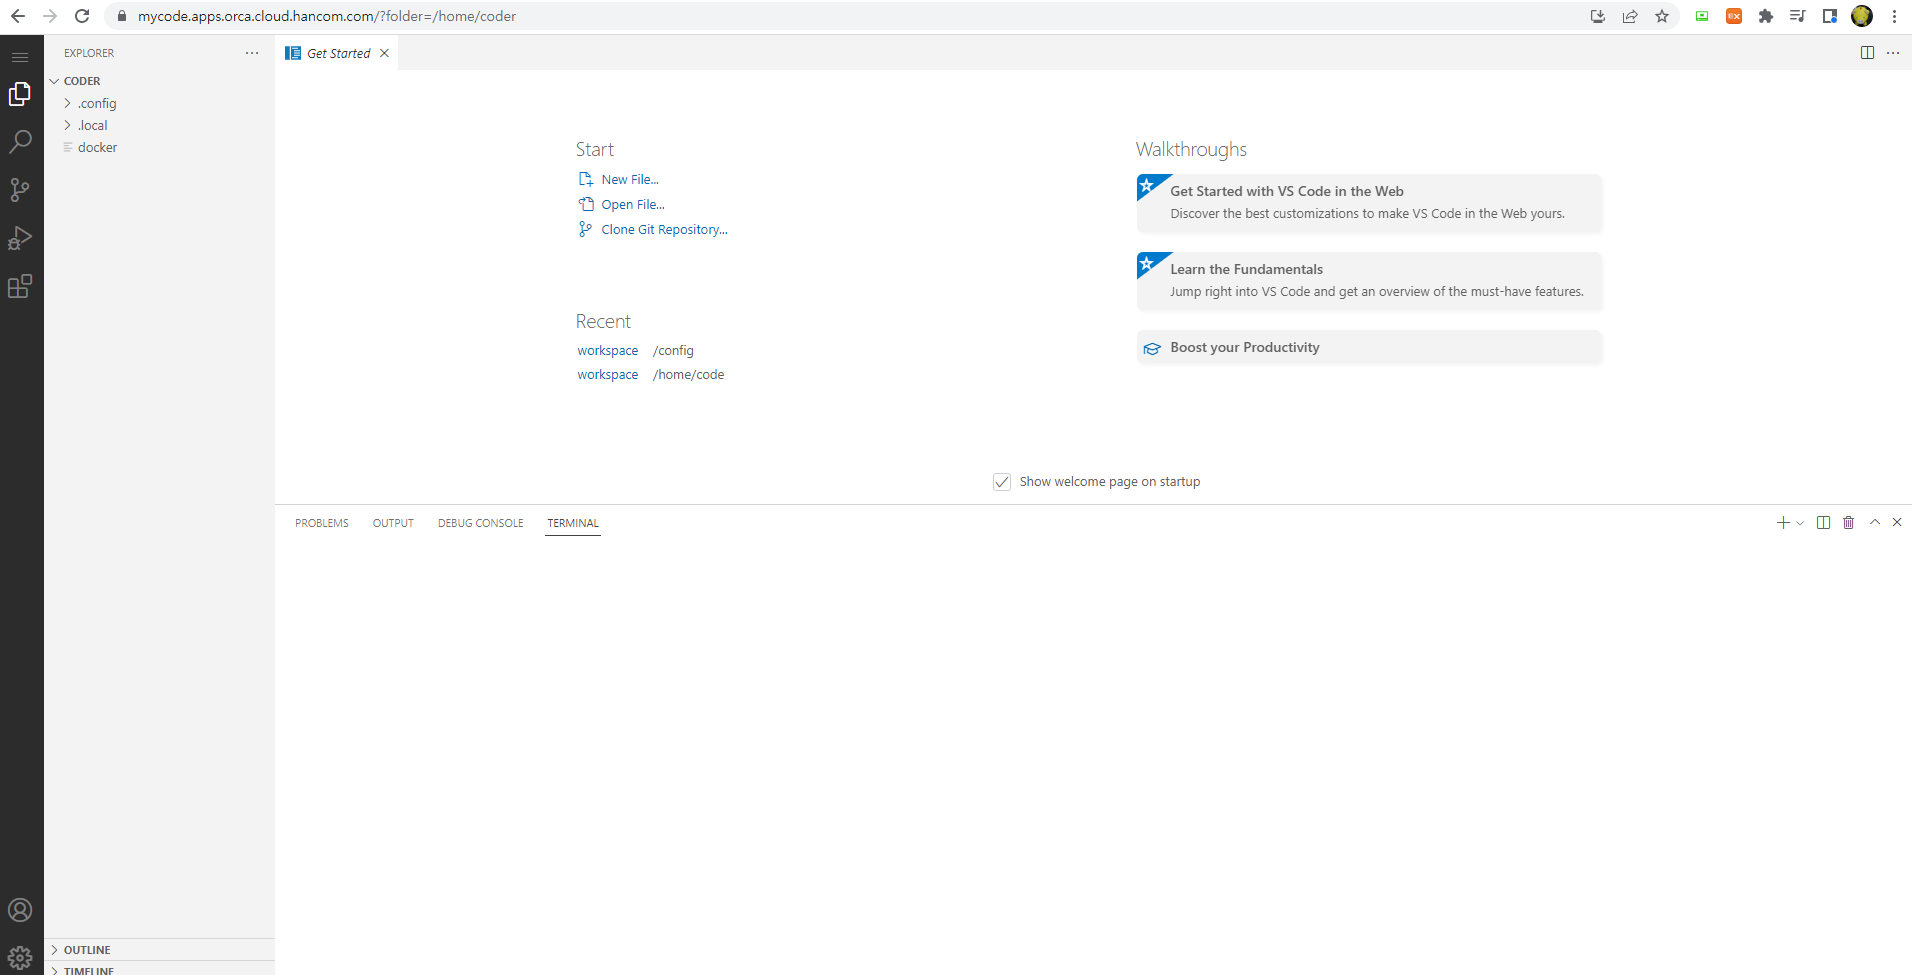Open editor more actions ellipsis
Viewport: 1912px width, 975px height.
(x=1893, y=53)
